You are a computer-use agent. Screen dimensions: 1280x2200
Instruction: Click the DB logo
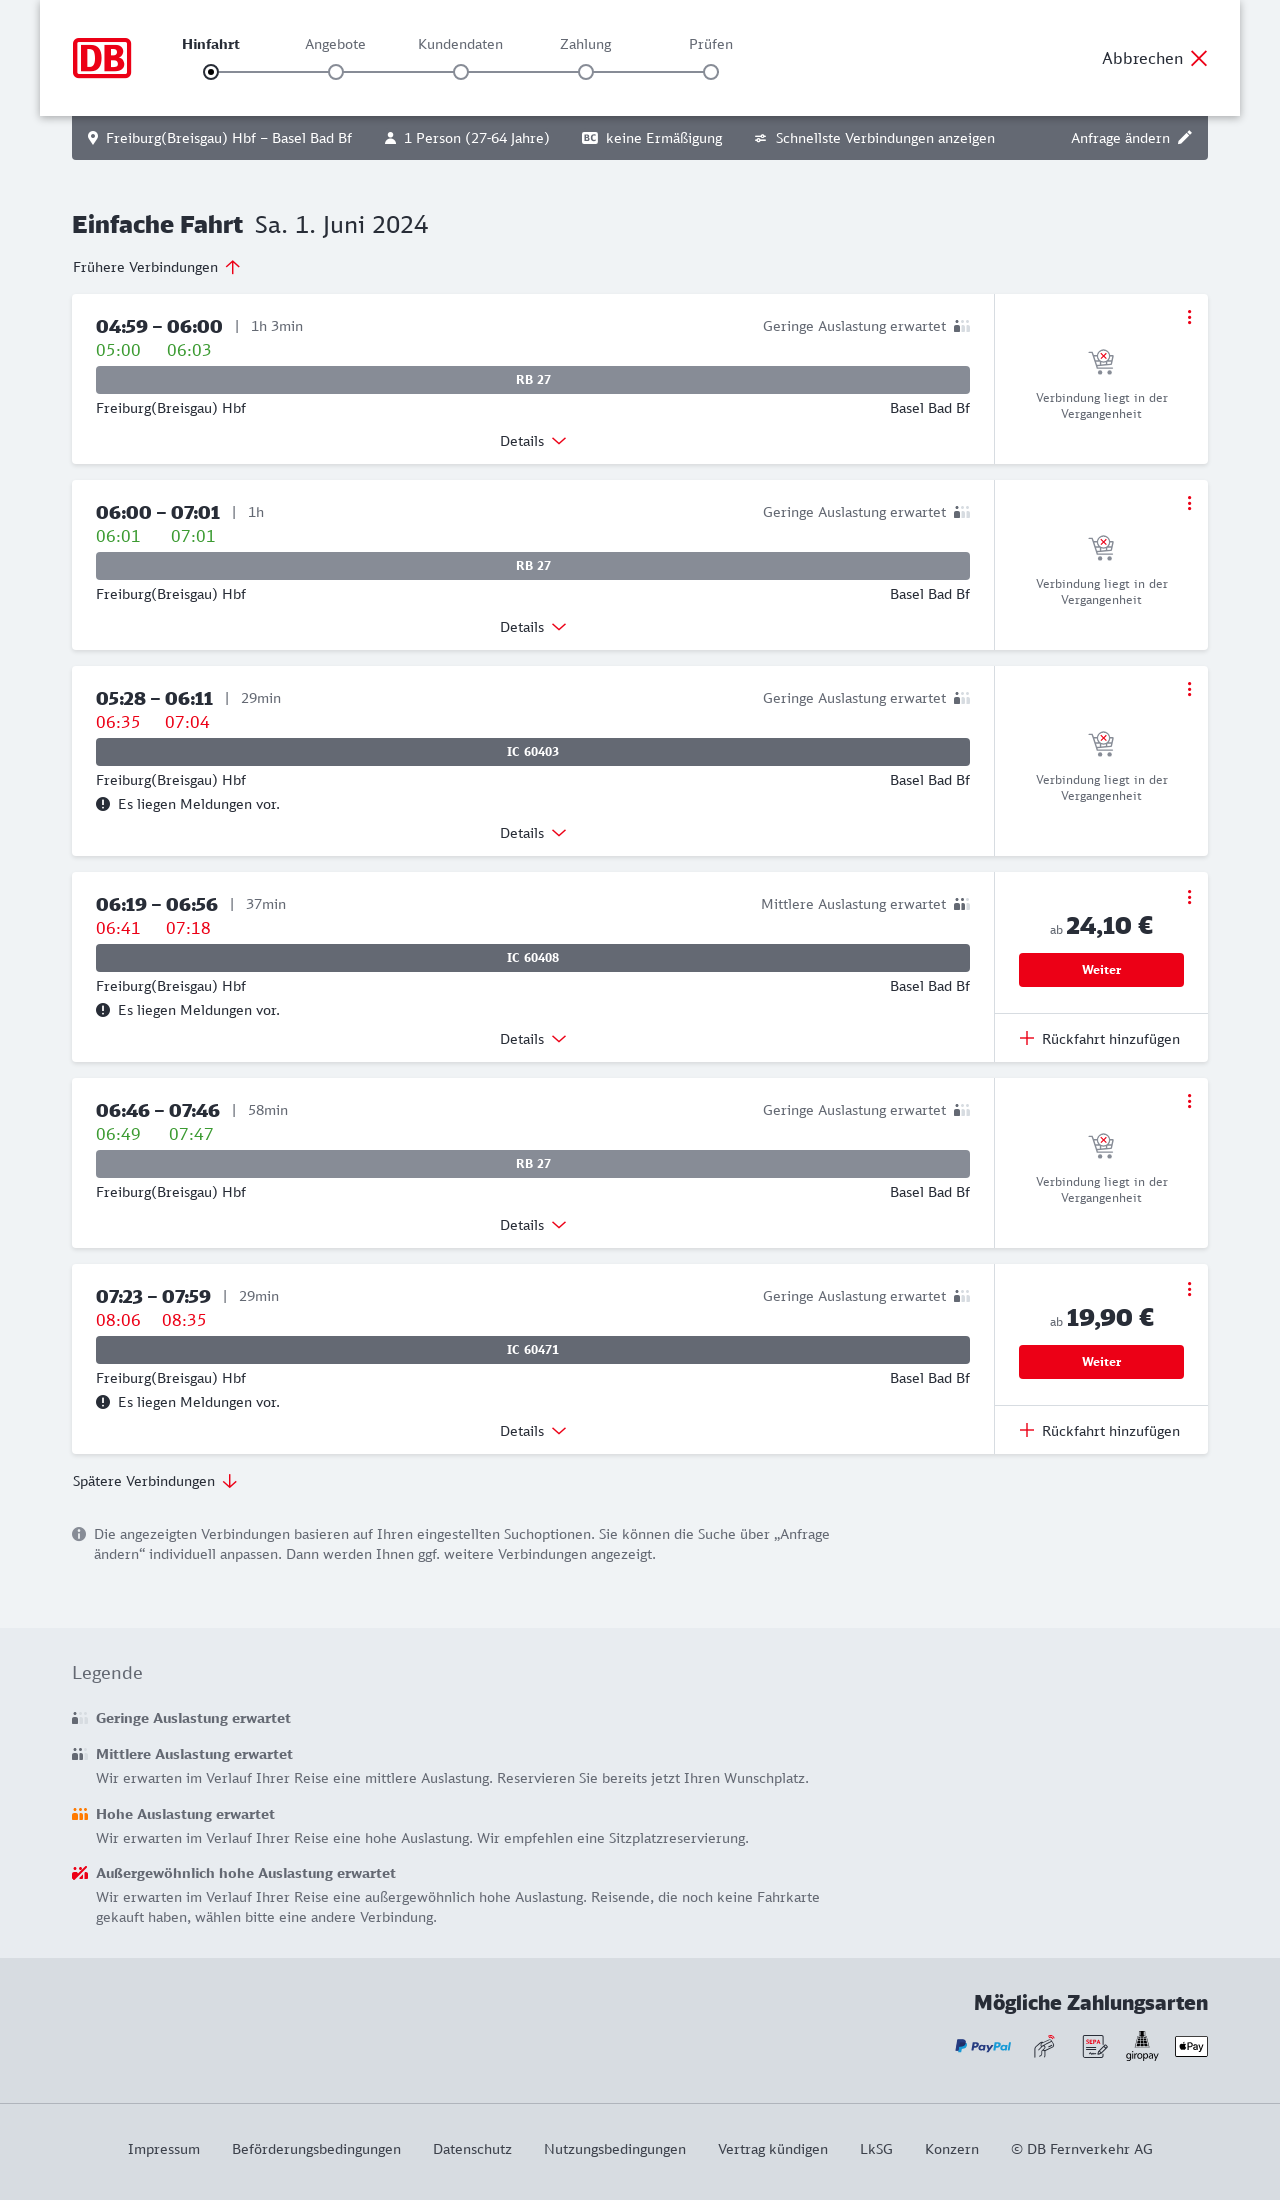102,58
